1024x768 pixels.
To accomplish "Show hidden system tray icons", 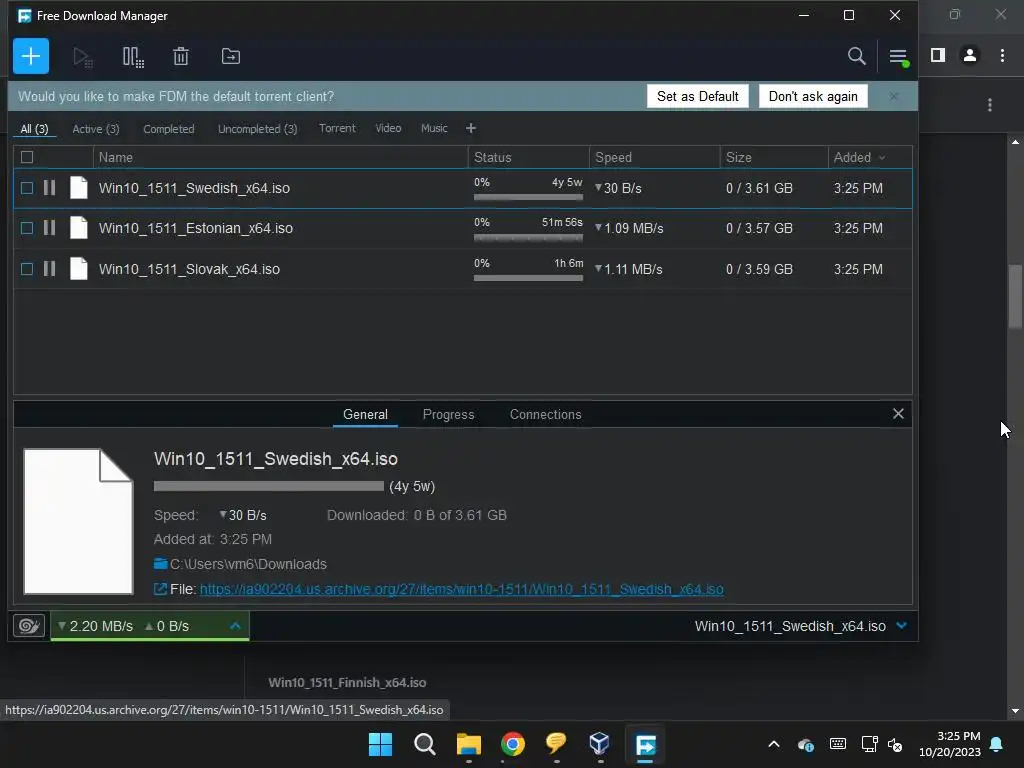I will 774,744.
